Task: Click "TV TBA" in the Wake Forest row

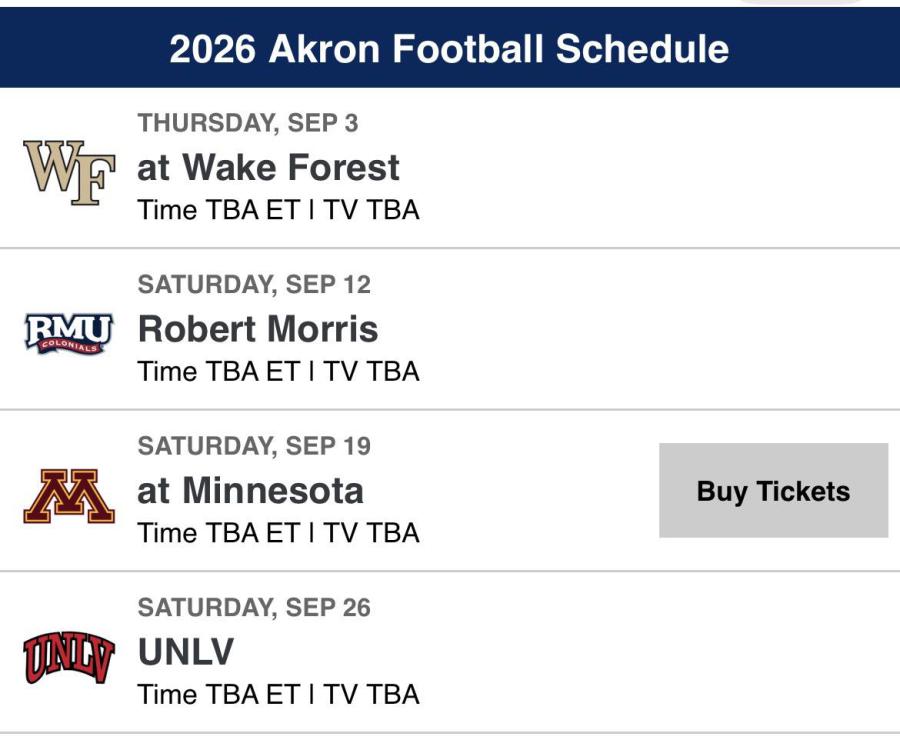Action: pos(369,210)
